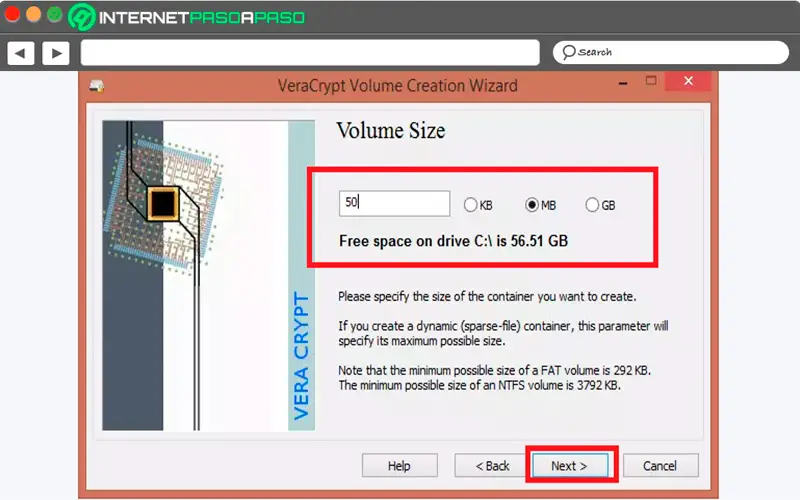The image size is (800, 500).
Task: Click the green macOS-style maximize dot
Action: click(x=55, y=14)
